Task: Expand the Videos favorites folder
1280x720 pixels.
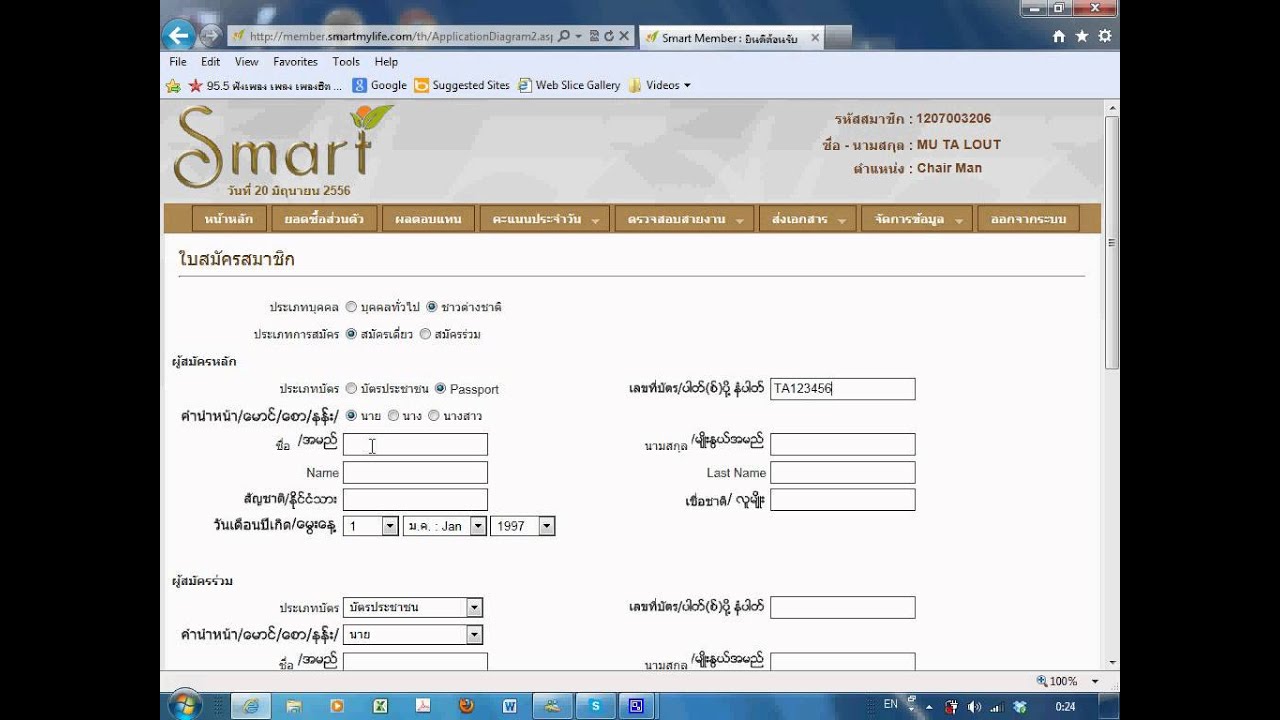Action: point(661,86)
